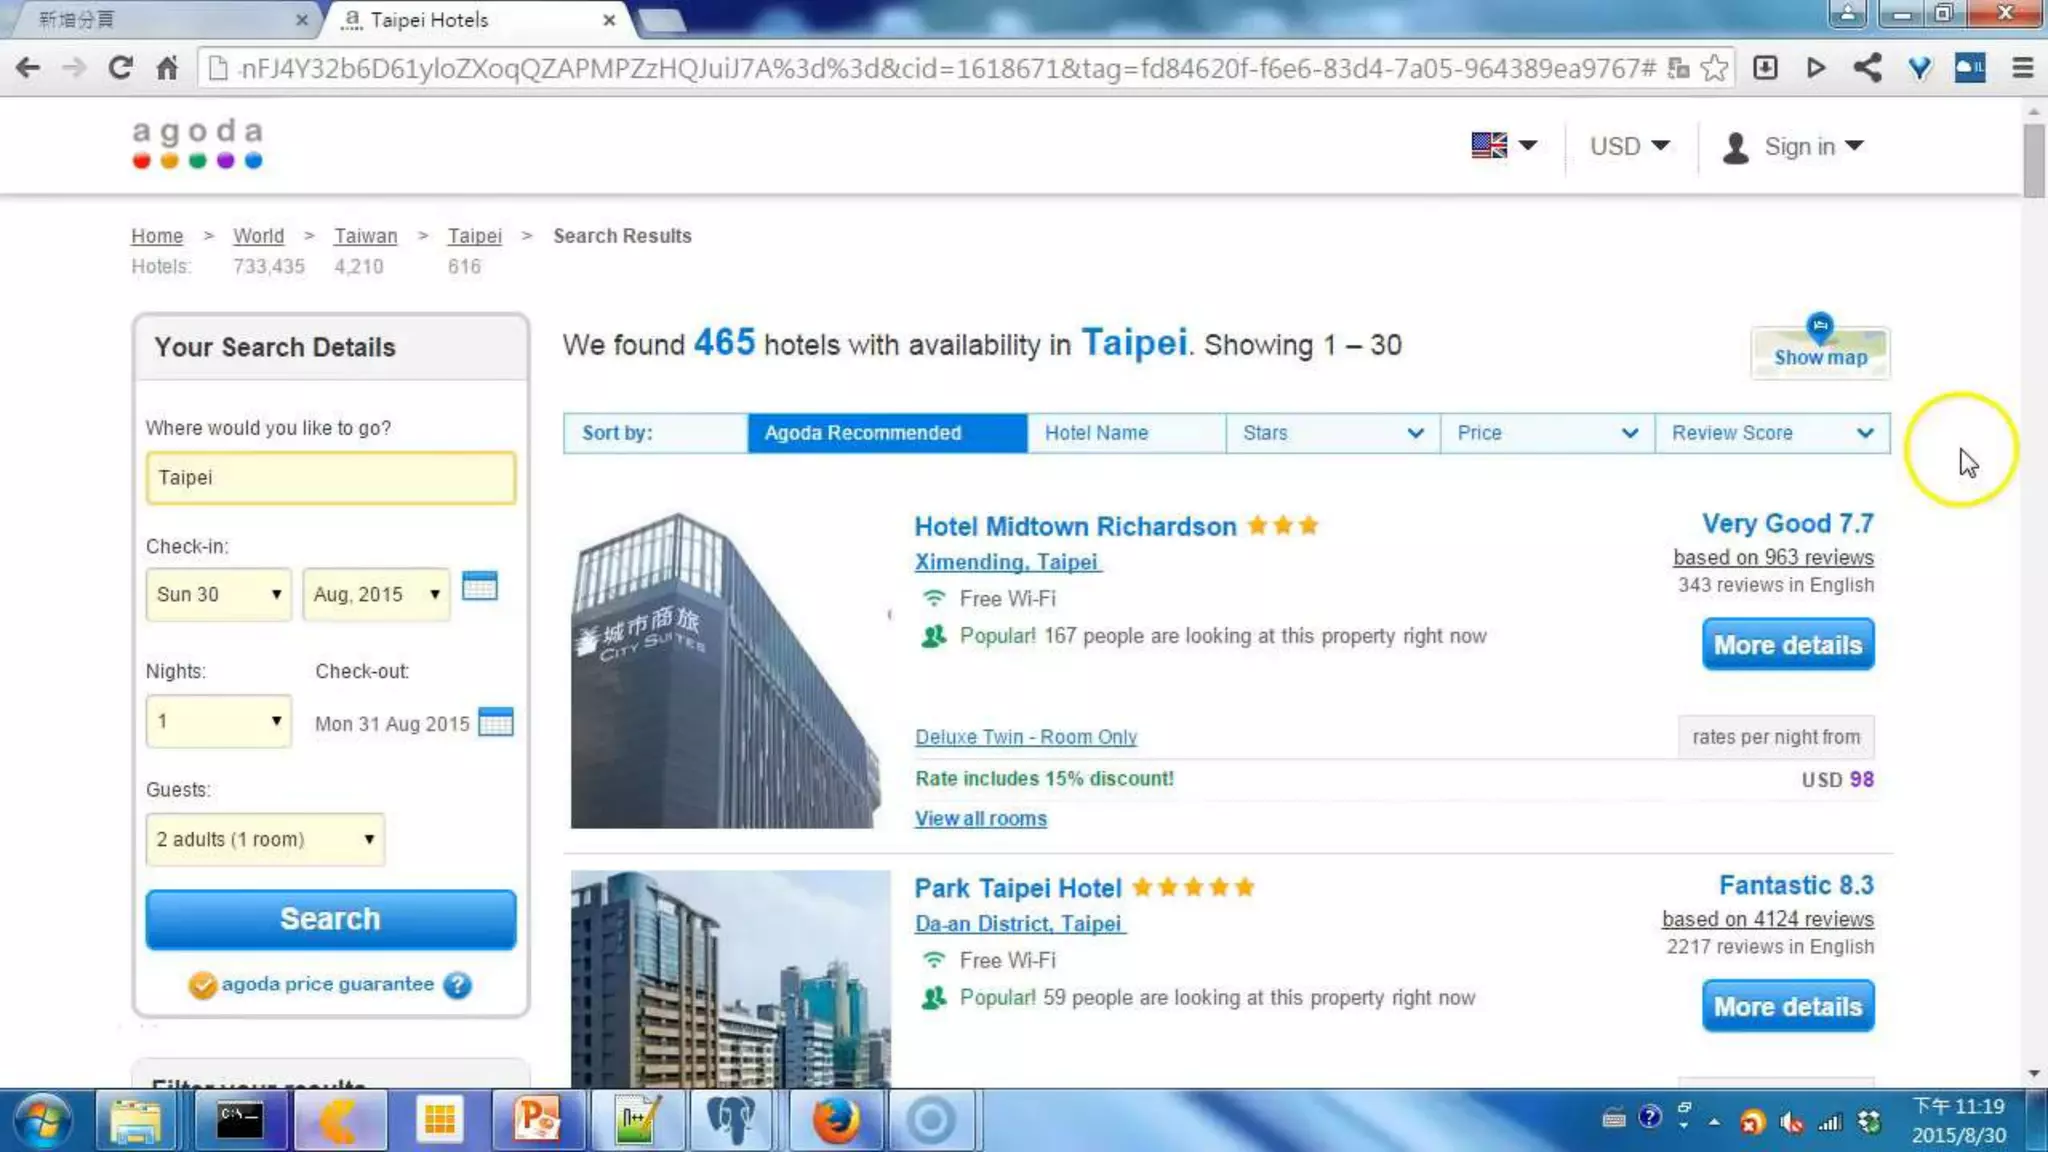Open the Nights dropdown
The image size is (2048, 1152).
[218, 721]
